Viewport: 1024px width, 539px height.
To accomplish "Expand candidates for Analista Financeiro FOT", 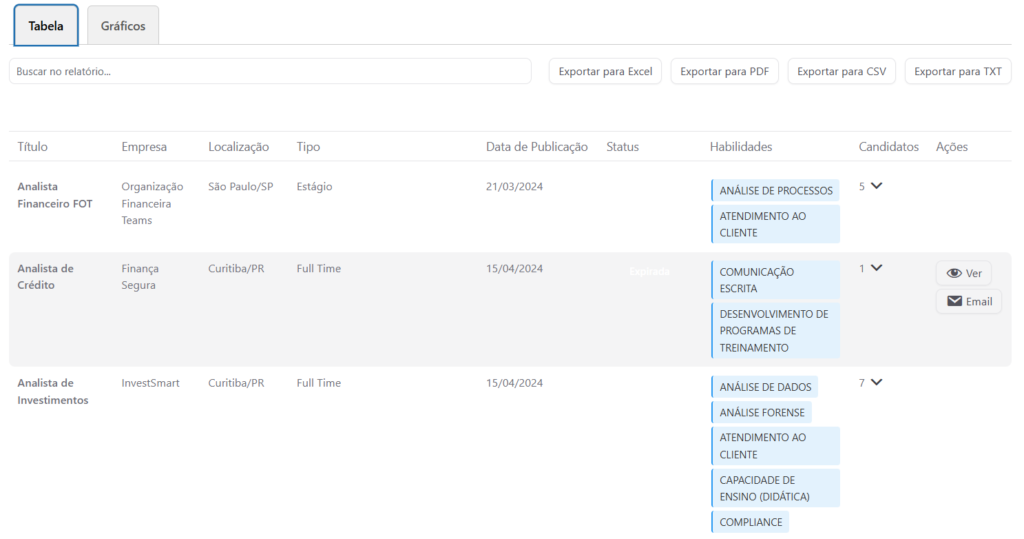I will (x=877, y=186).
